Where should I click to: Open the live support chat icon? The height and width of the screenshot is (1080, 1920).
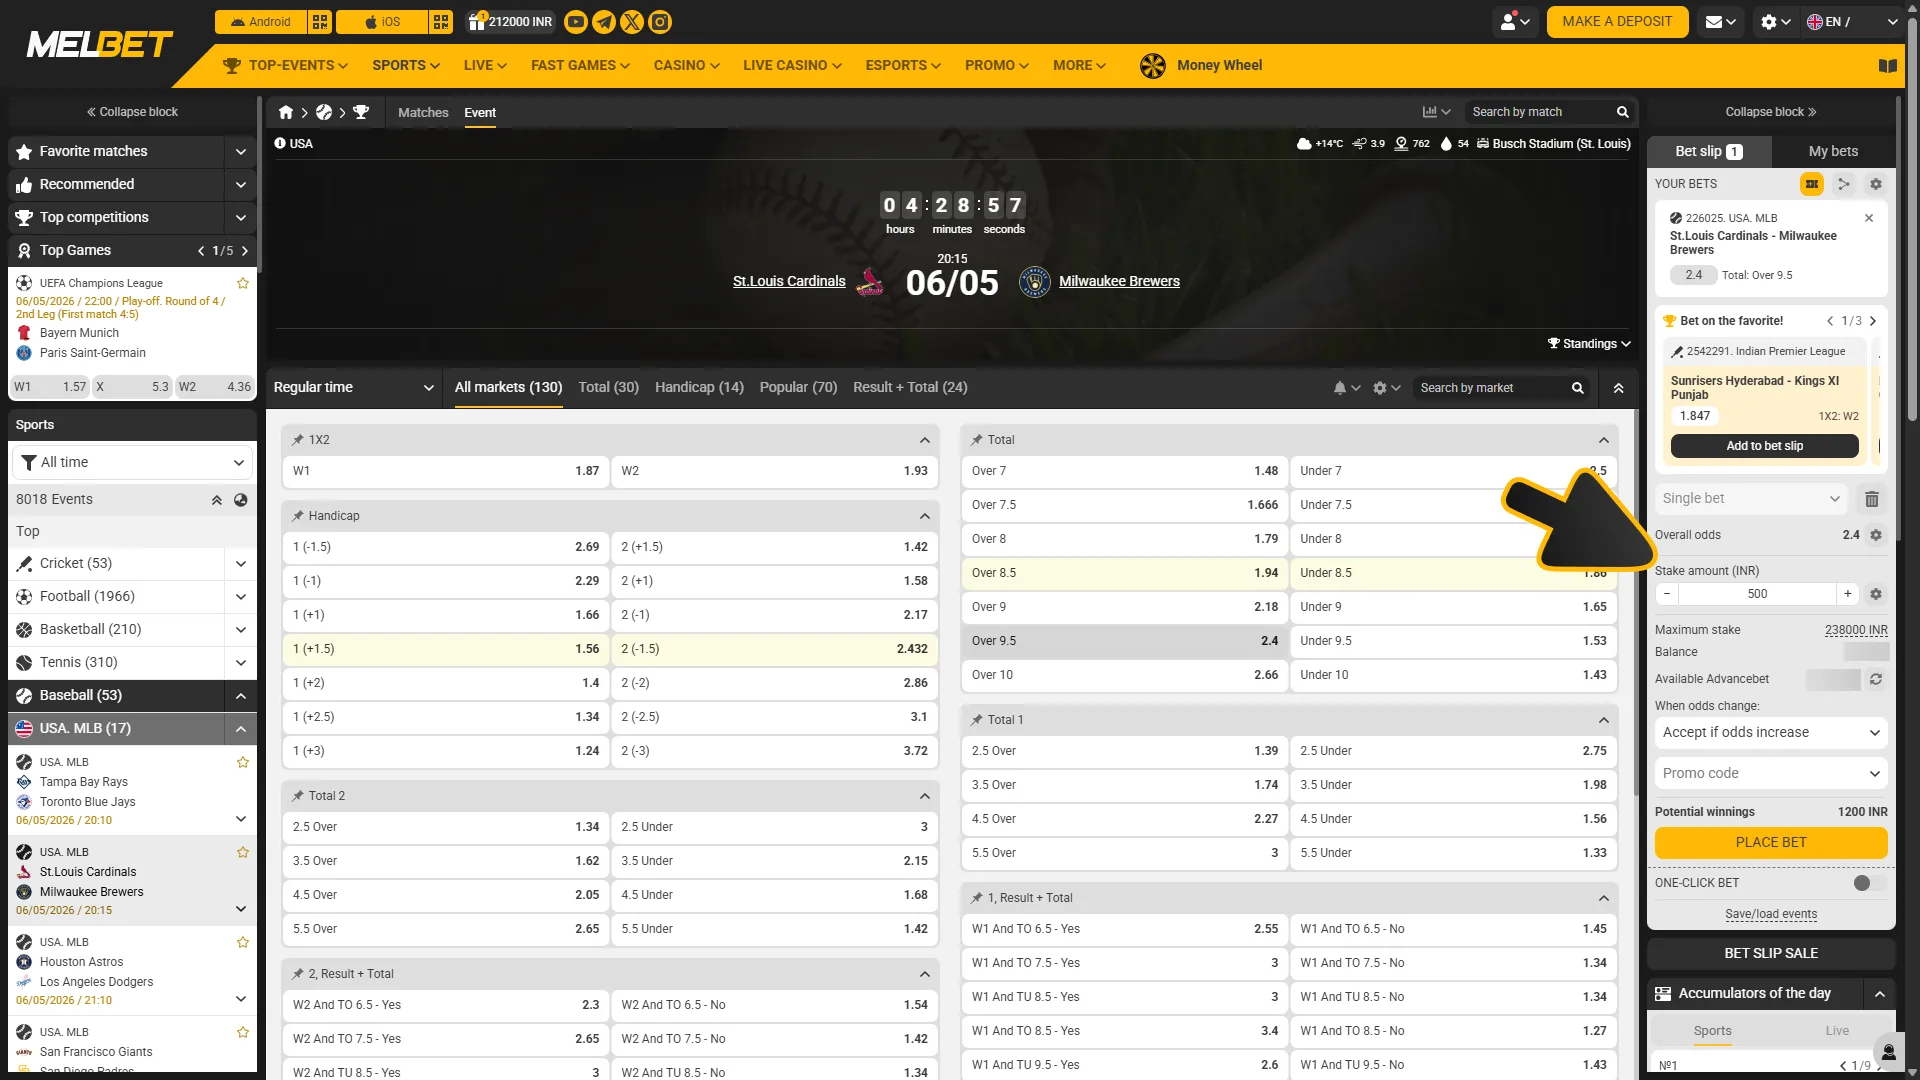[1888, 1052]
